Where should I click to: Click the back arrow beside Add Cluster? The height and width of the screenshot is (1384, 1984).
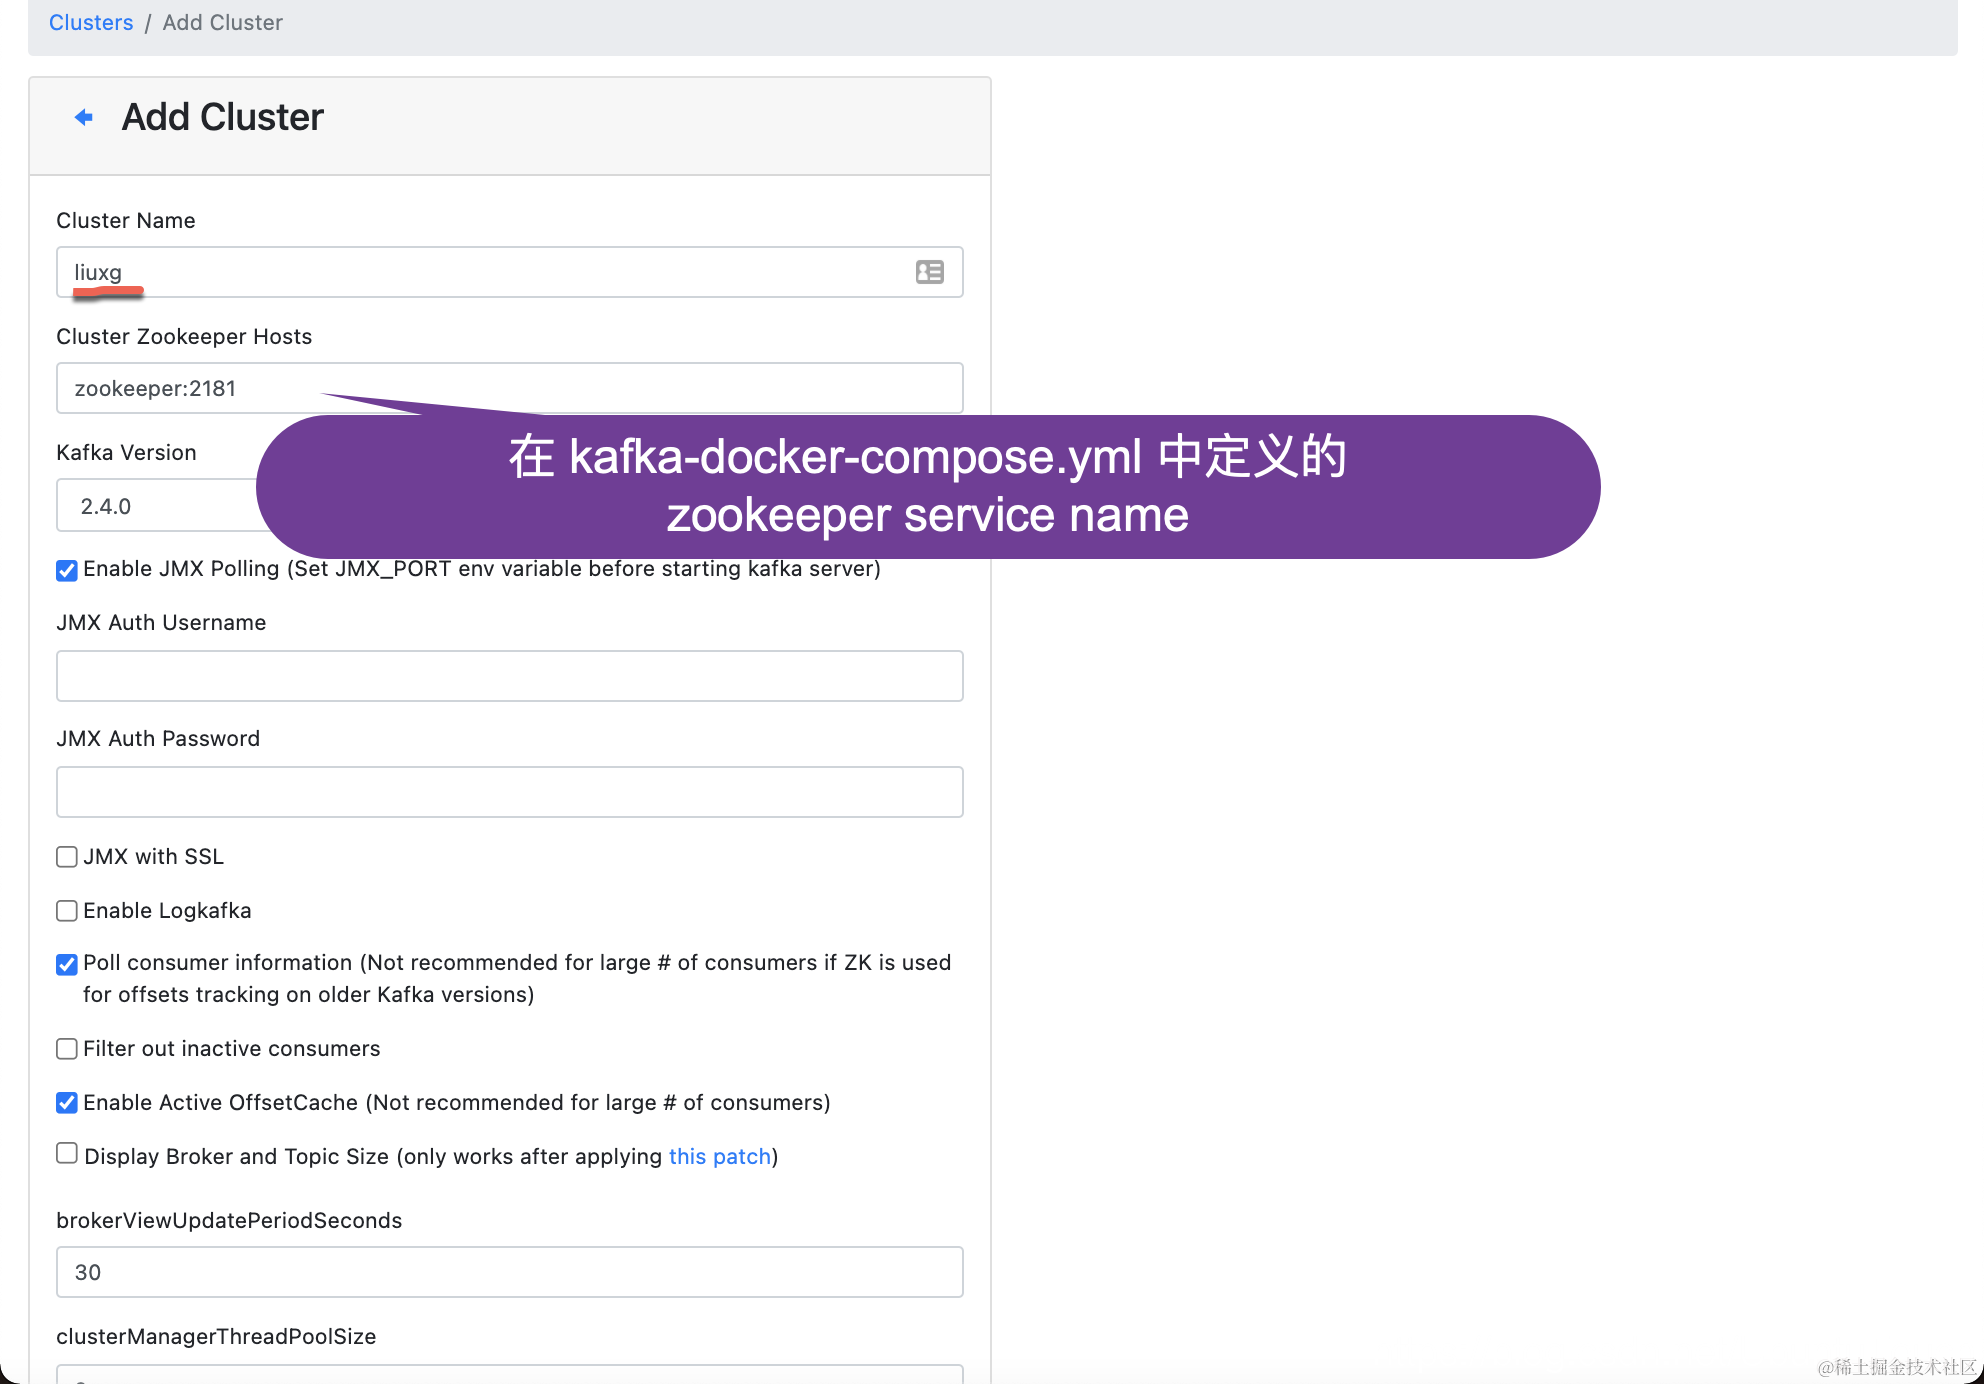click(84, 118)
